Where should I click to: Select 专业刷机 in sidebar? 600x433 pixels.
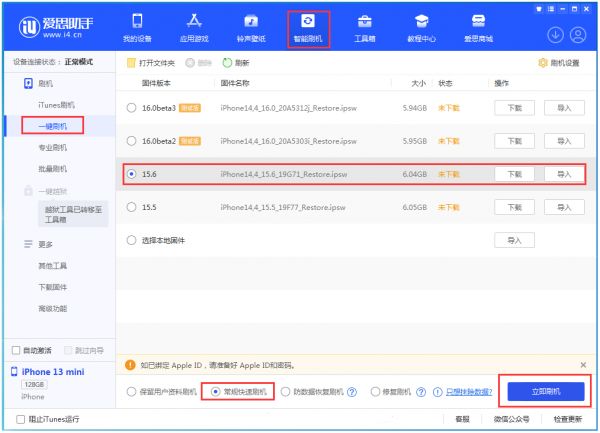click(52, 148)
